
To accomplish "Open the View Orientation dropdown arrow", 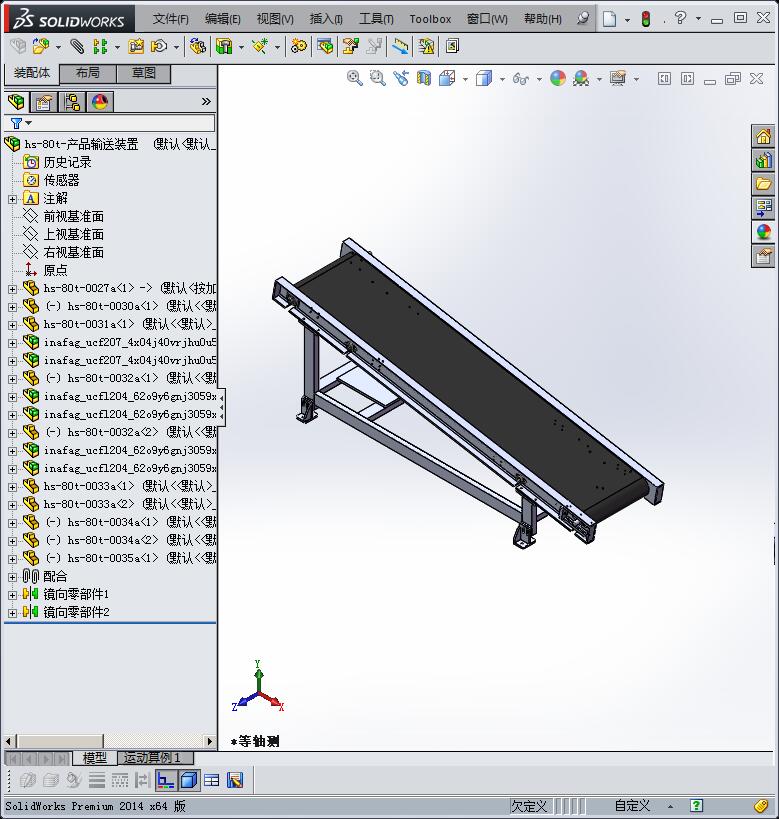I will pyautogui.click(x=464, y=79).
